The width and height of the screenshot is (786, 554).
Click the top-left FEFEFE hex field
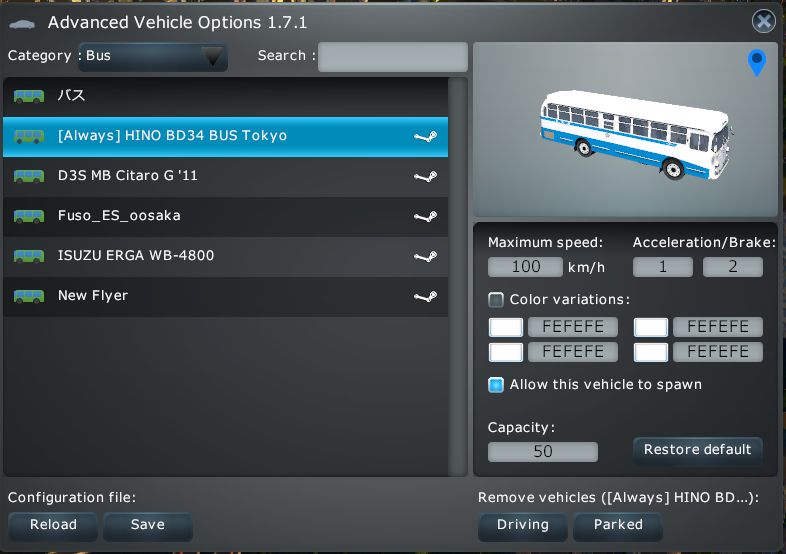click(573, 327)
